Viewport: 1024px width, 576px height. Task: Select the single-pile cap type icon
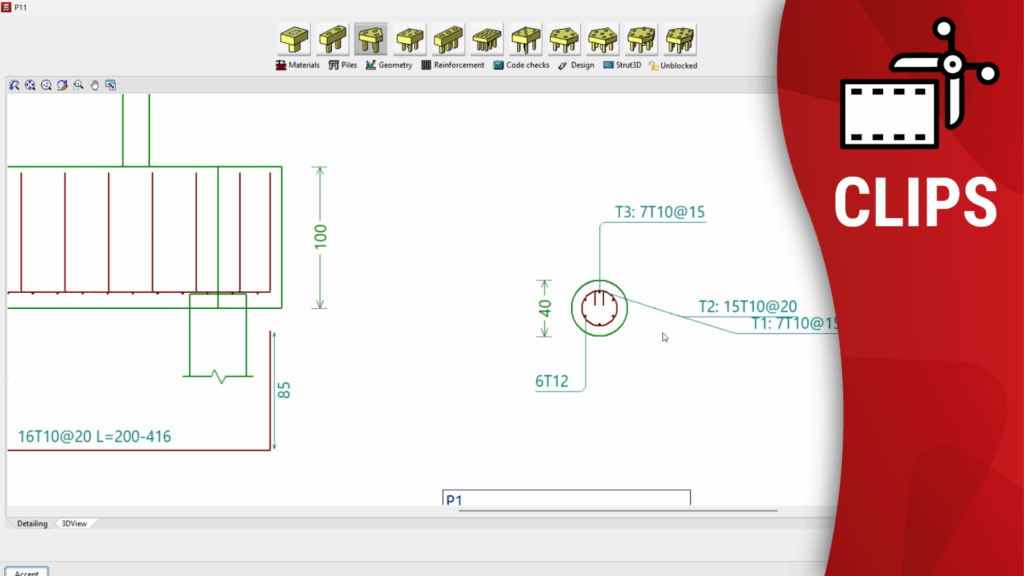293,40
